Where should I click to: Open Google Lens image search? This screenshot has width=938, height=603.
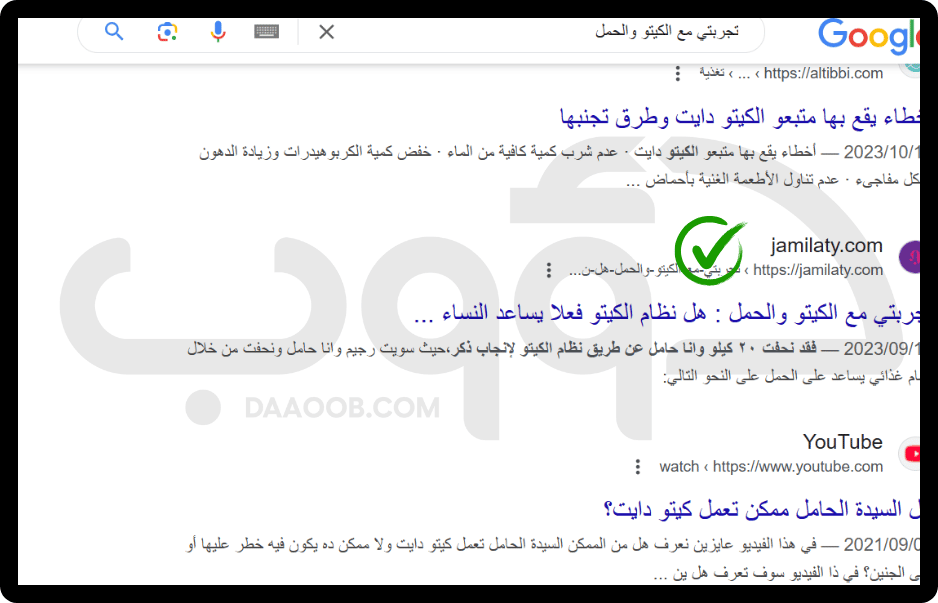pyautogui.click(x=167, y=32)
